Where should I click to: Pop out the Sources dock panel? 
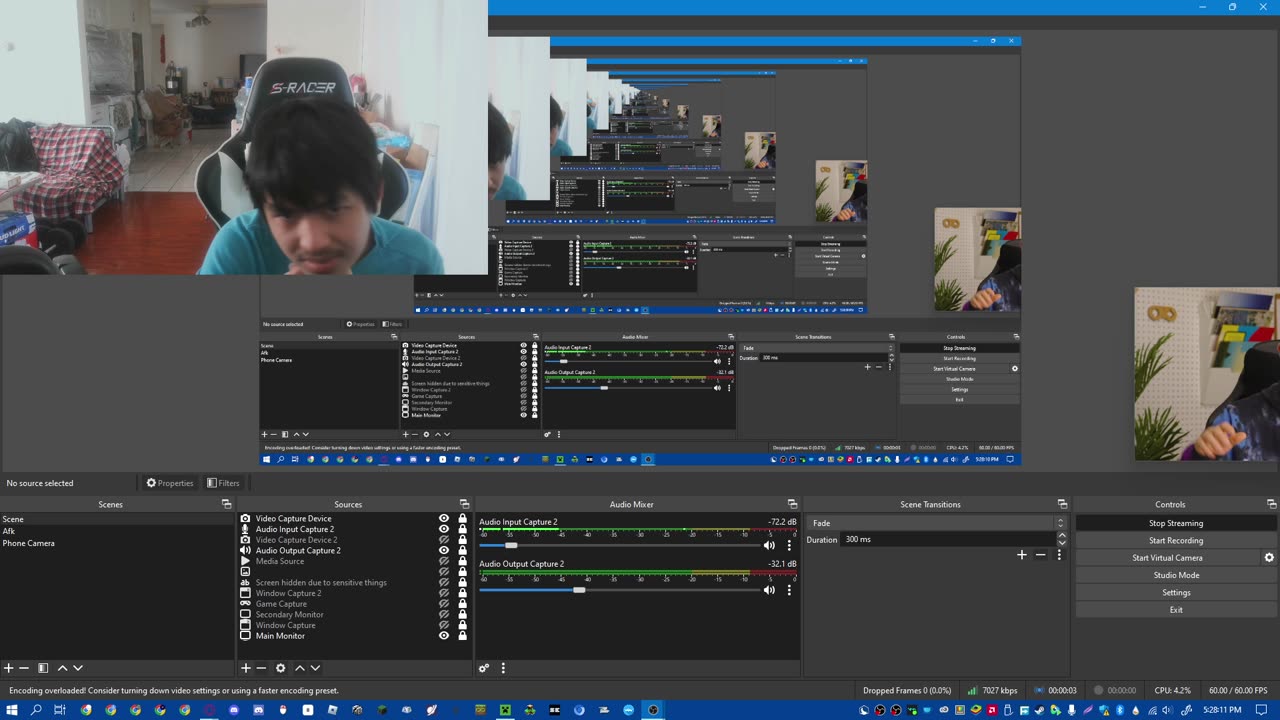point(464,504)
